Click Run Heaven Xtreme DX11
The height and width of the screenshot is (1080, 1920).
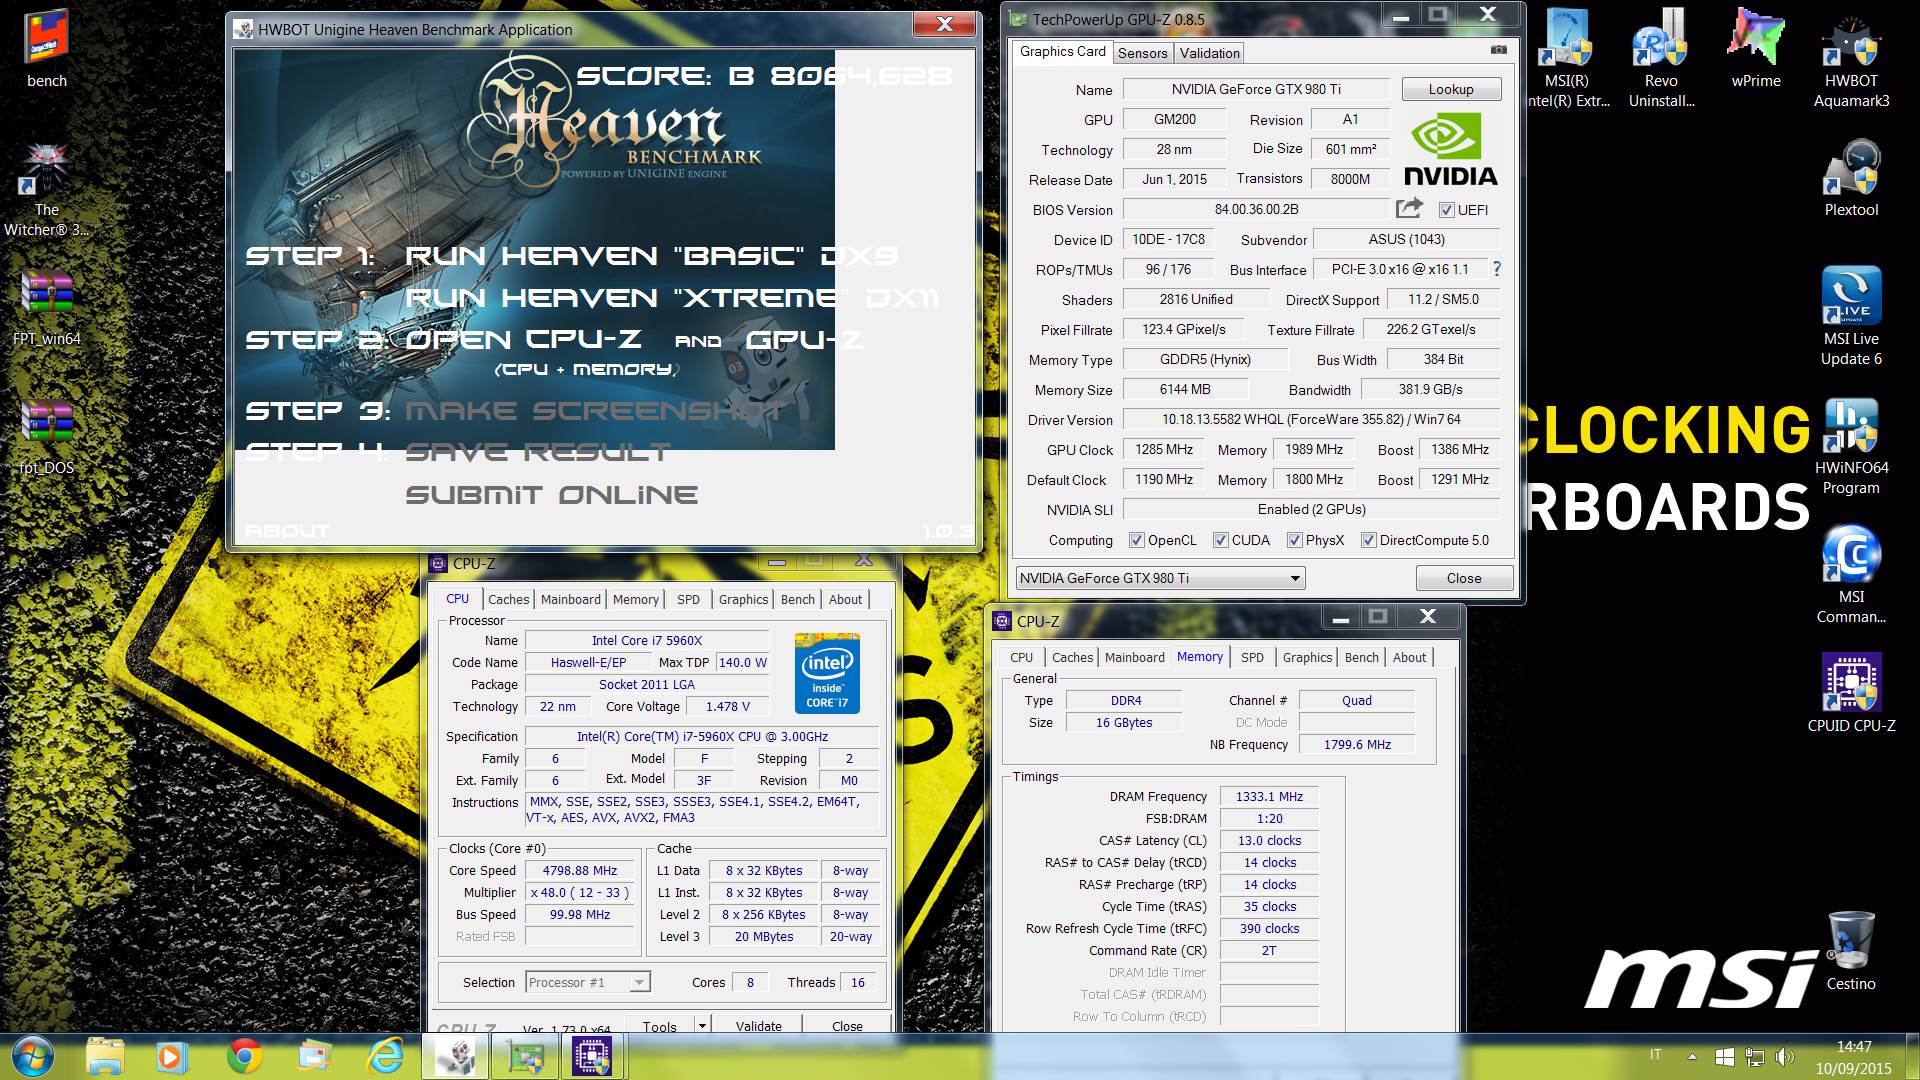(x=671, y=298)
